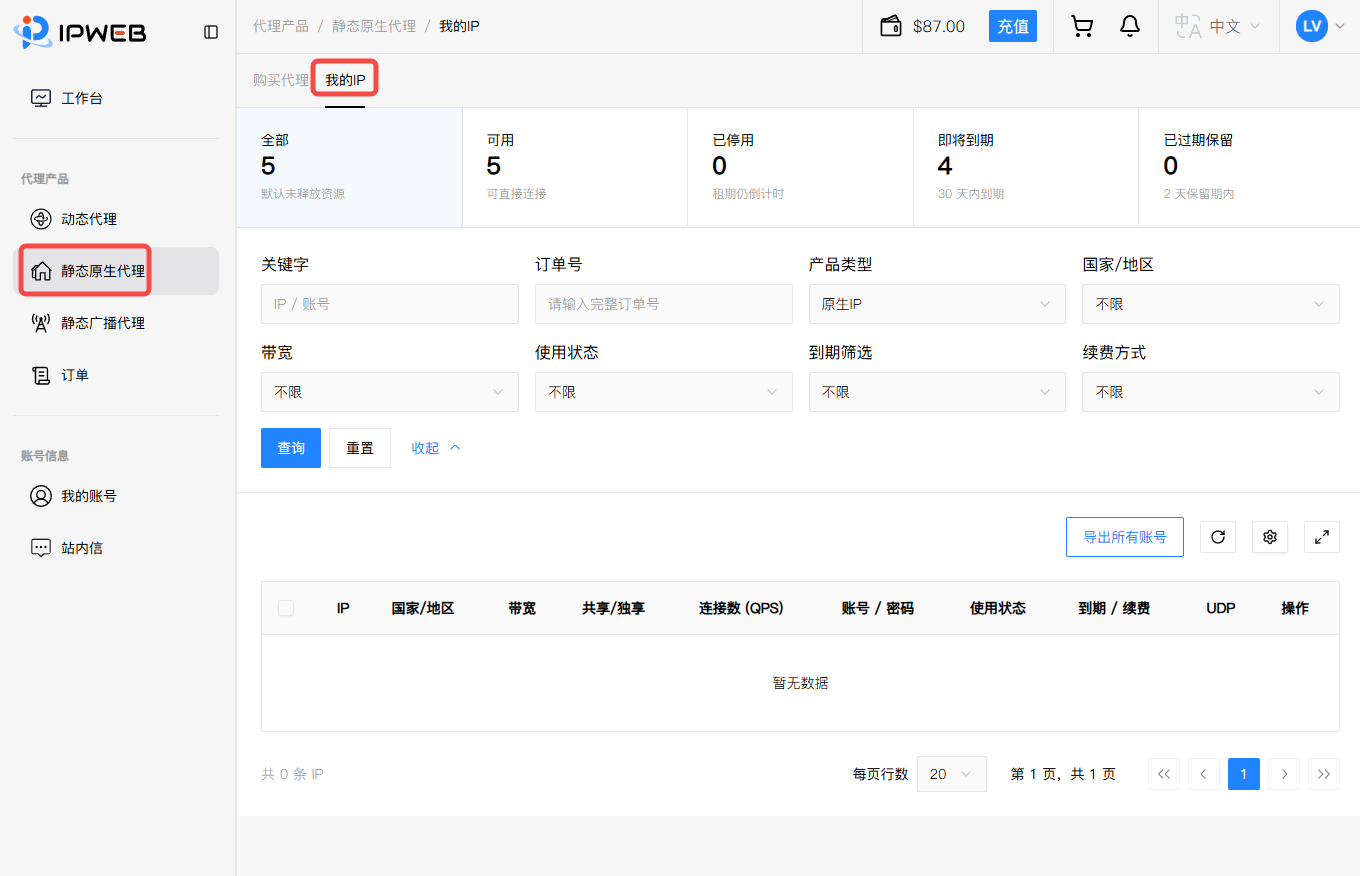Click the 动态代理 globe icon

click(x=41, y=219)
